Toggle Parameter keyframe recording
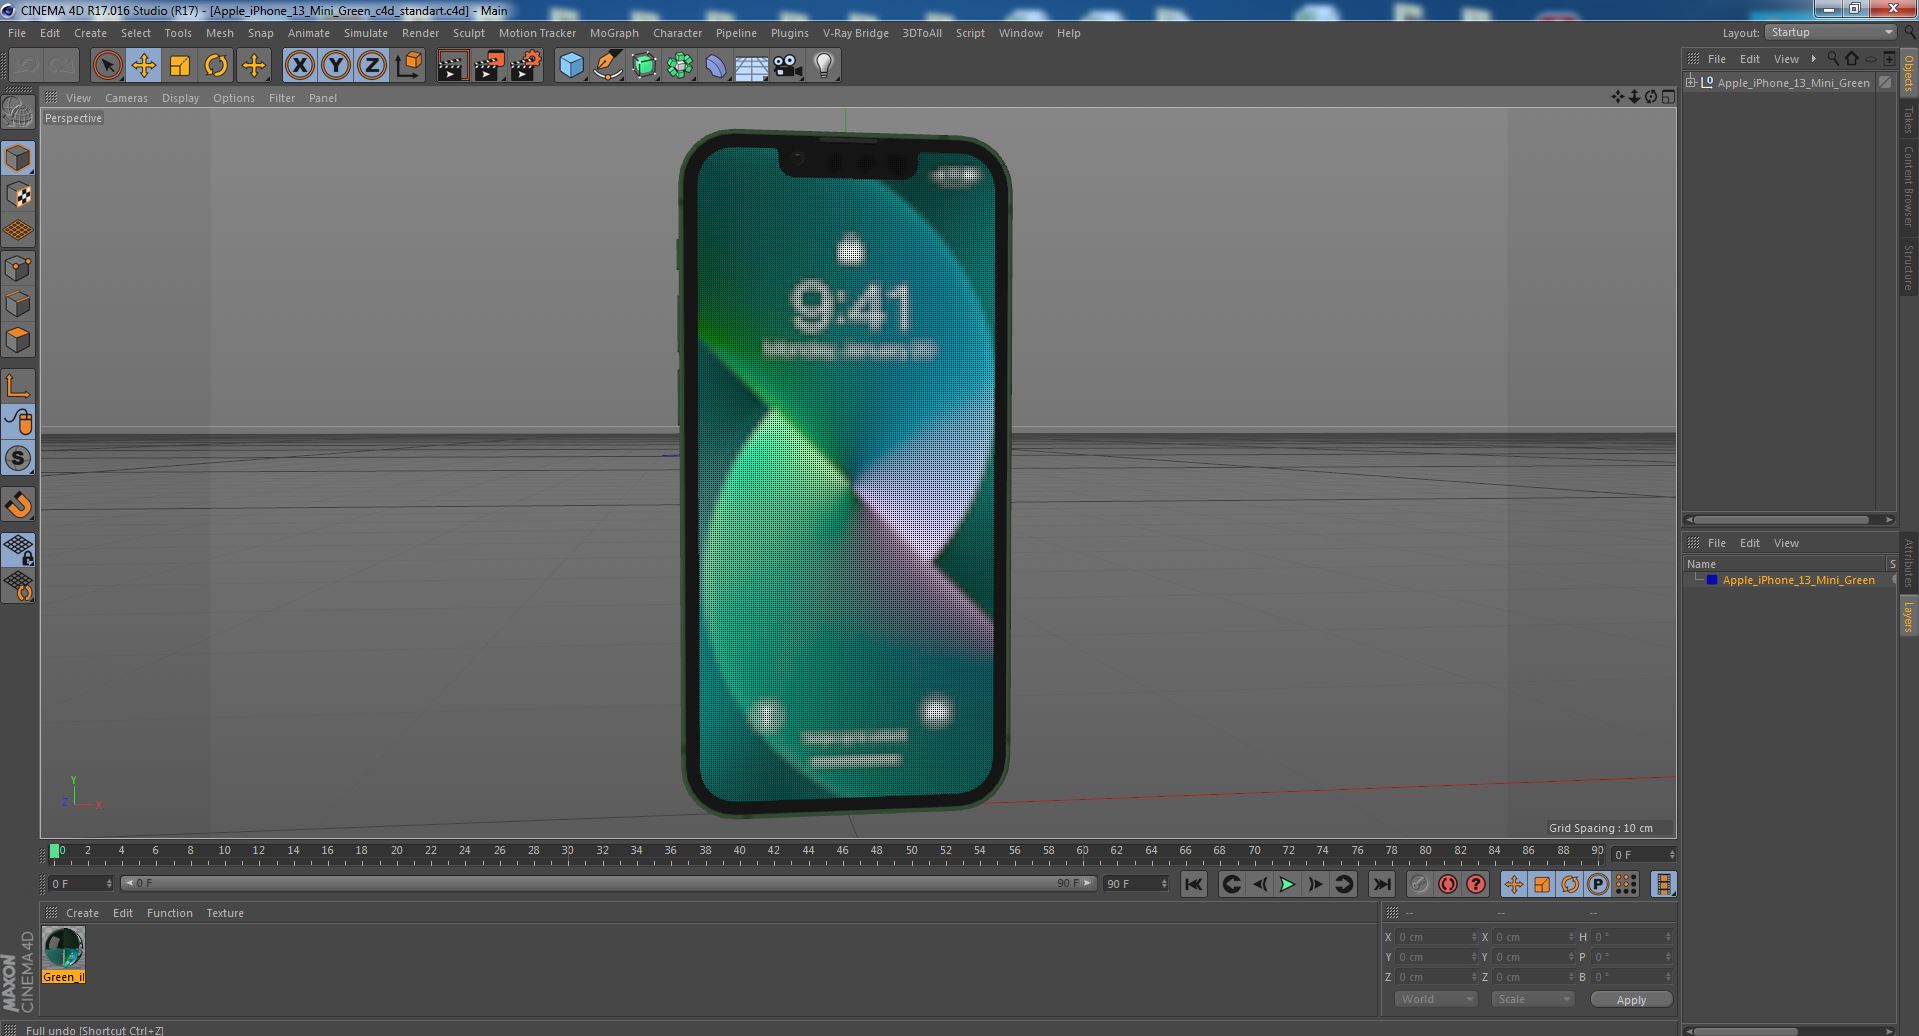The height and width of the screenshot is (1036, 1919). click(x=1598, y=884)
